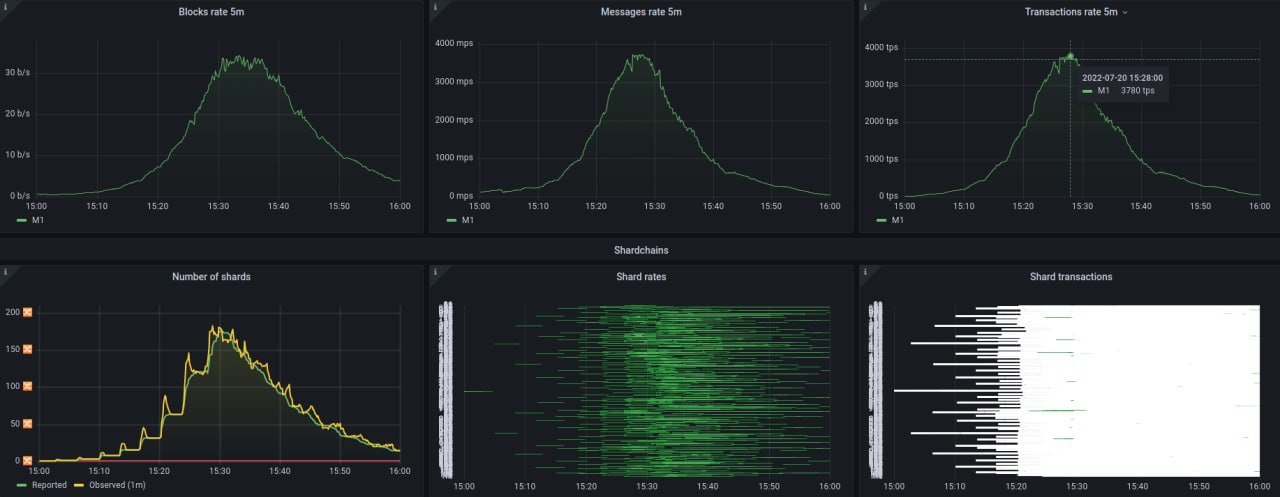Screen dimensions: 1280x497
Task: Click the info icon on Blocks rate 5m panel
Action: tap(5, 6)
